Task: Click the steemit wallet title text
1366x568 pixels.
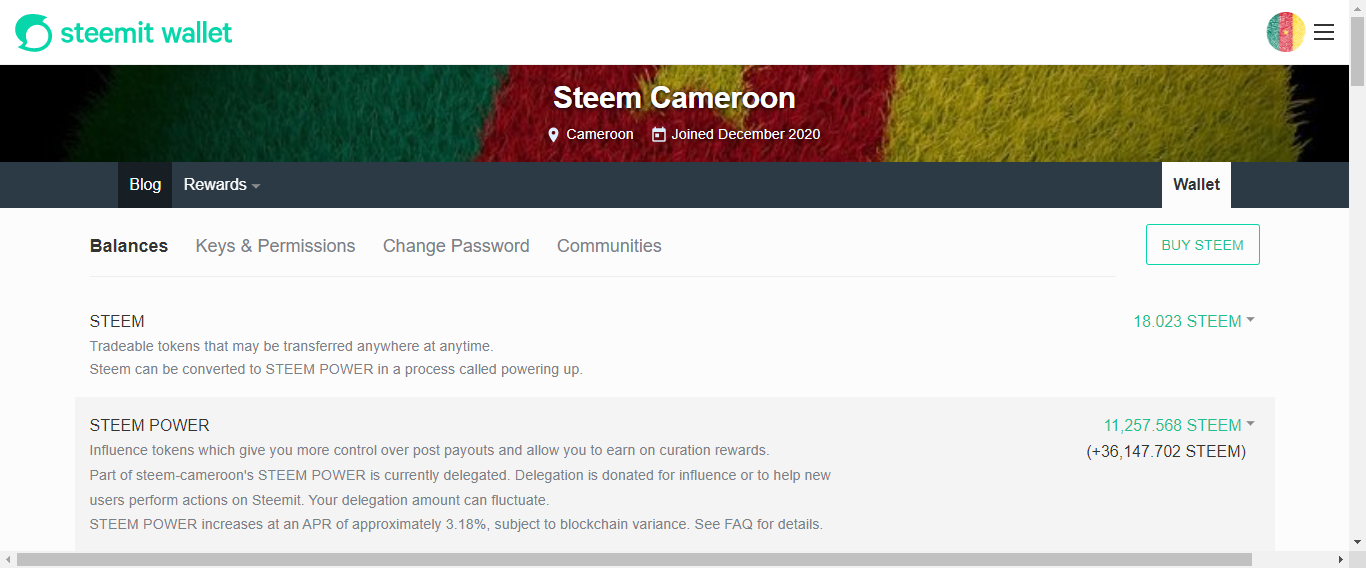Action: click(146, 33)
